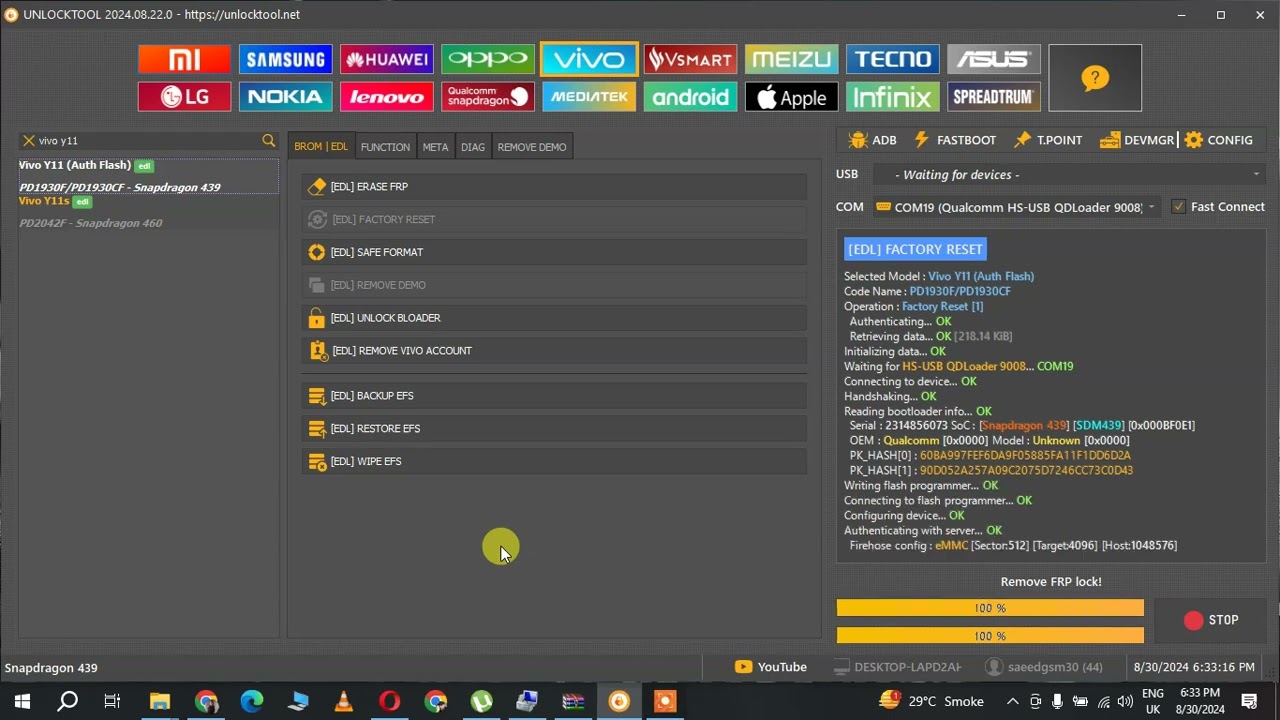This screenshot has width=1280, height=720.
Task: Switch to the FUNCTION tab
Action: pyautogui.click(x=385, y=147)
